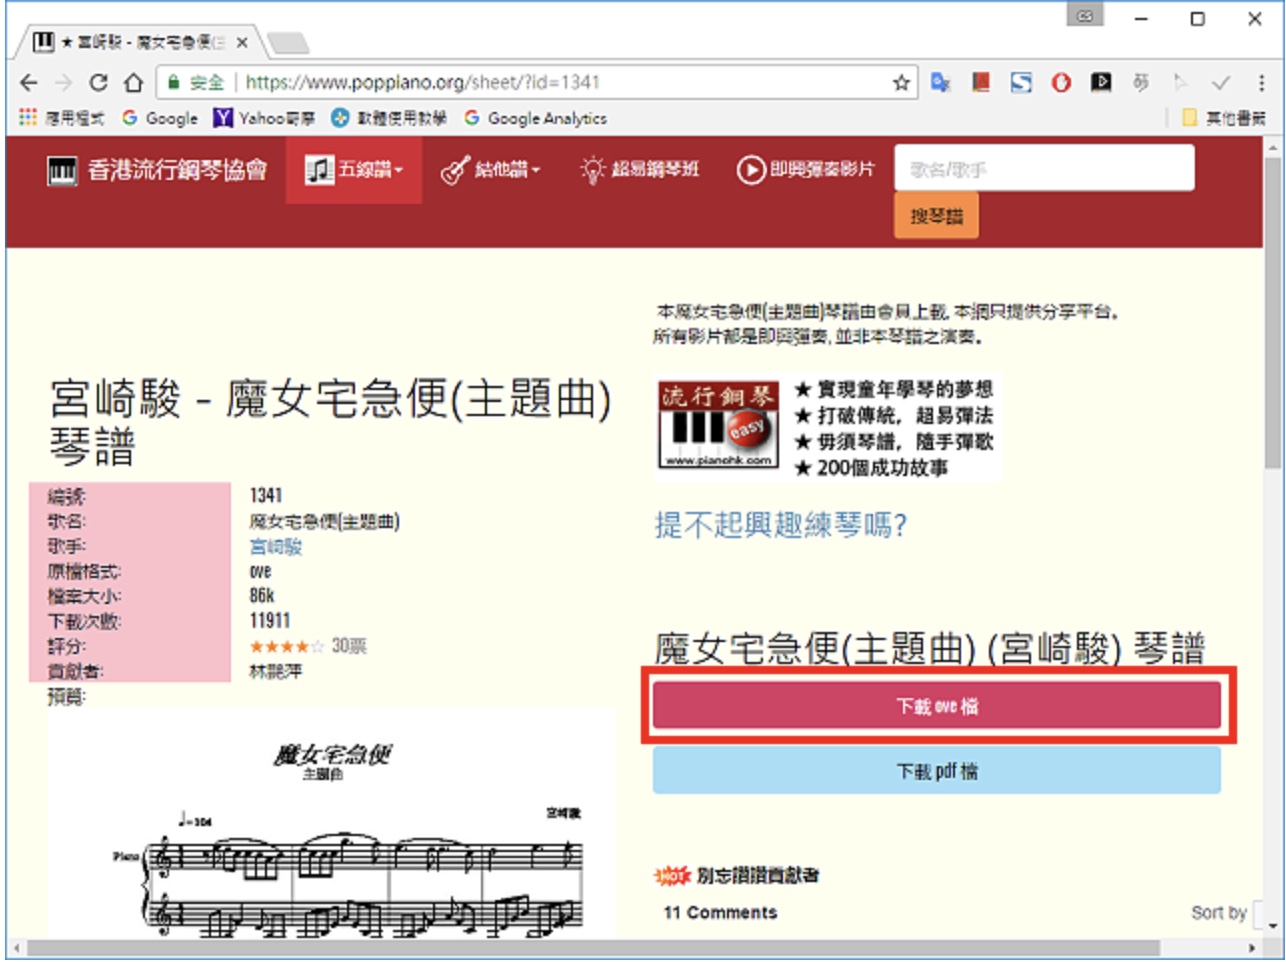Bookmark this page with the star icon

(901, 83)
